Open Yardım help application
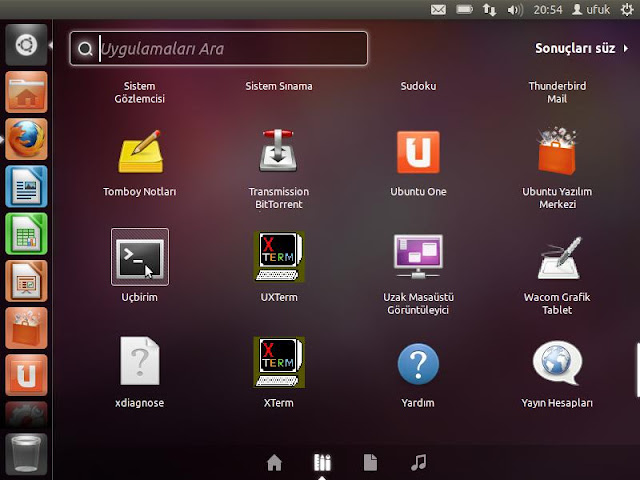The image size is (640, 480). 418,364
